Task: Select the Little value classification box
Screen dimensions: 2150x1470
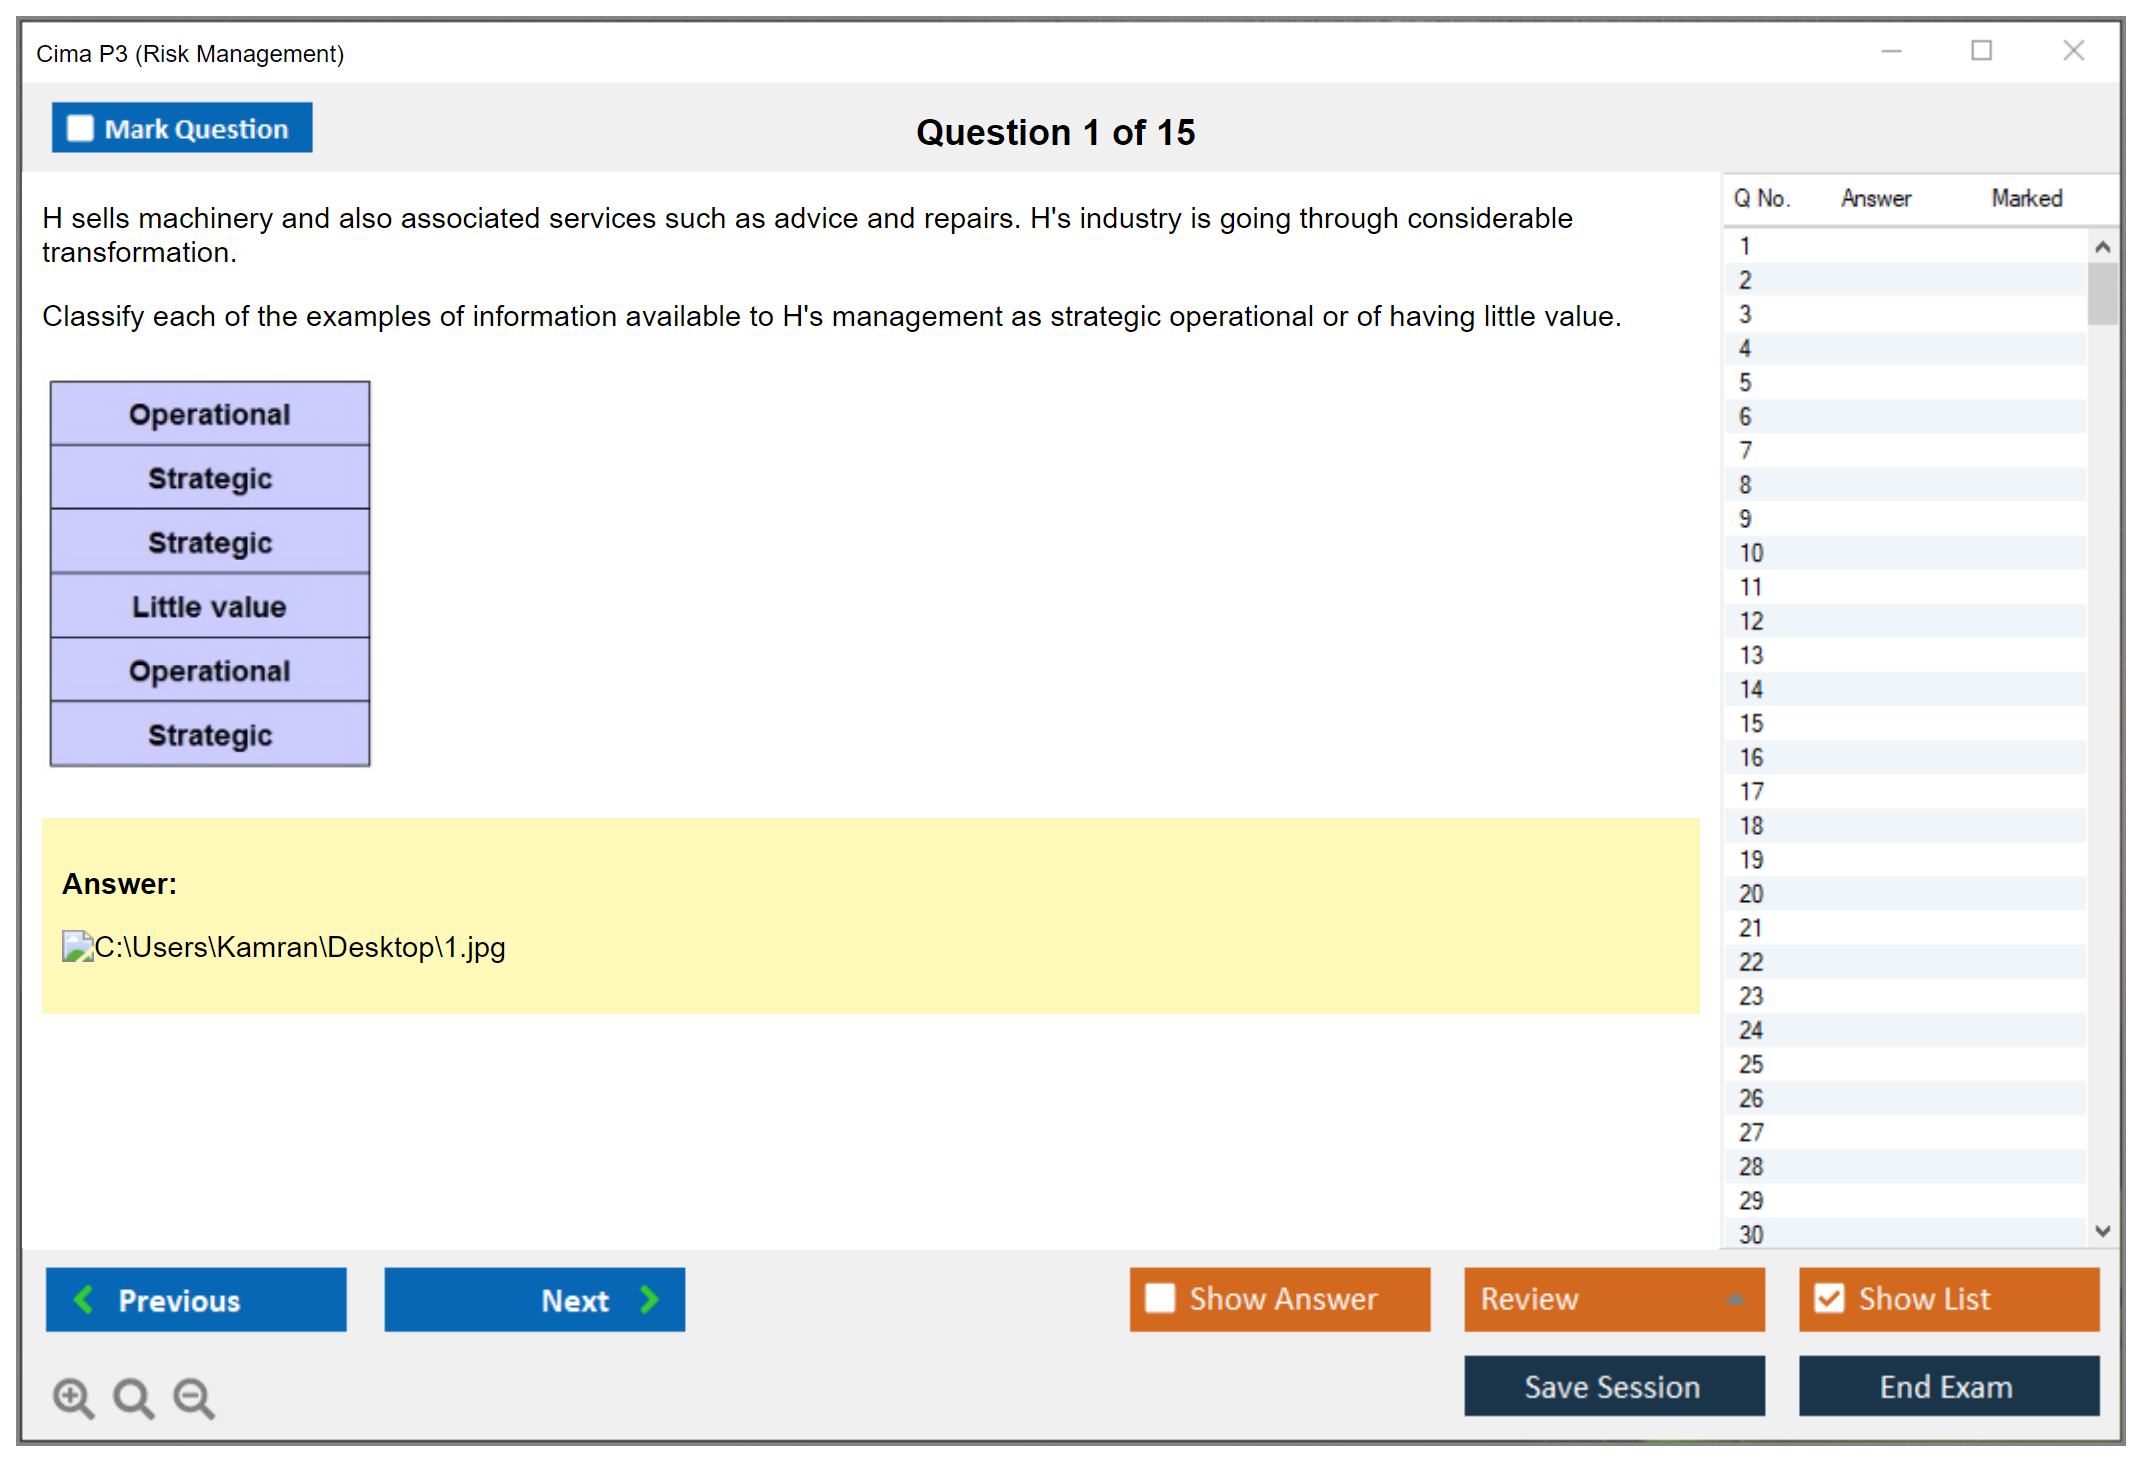Action: click(x=210, y=606)
